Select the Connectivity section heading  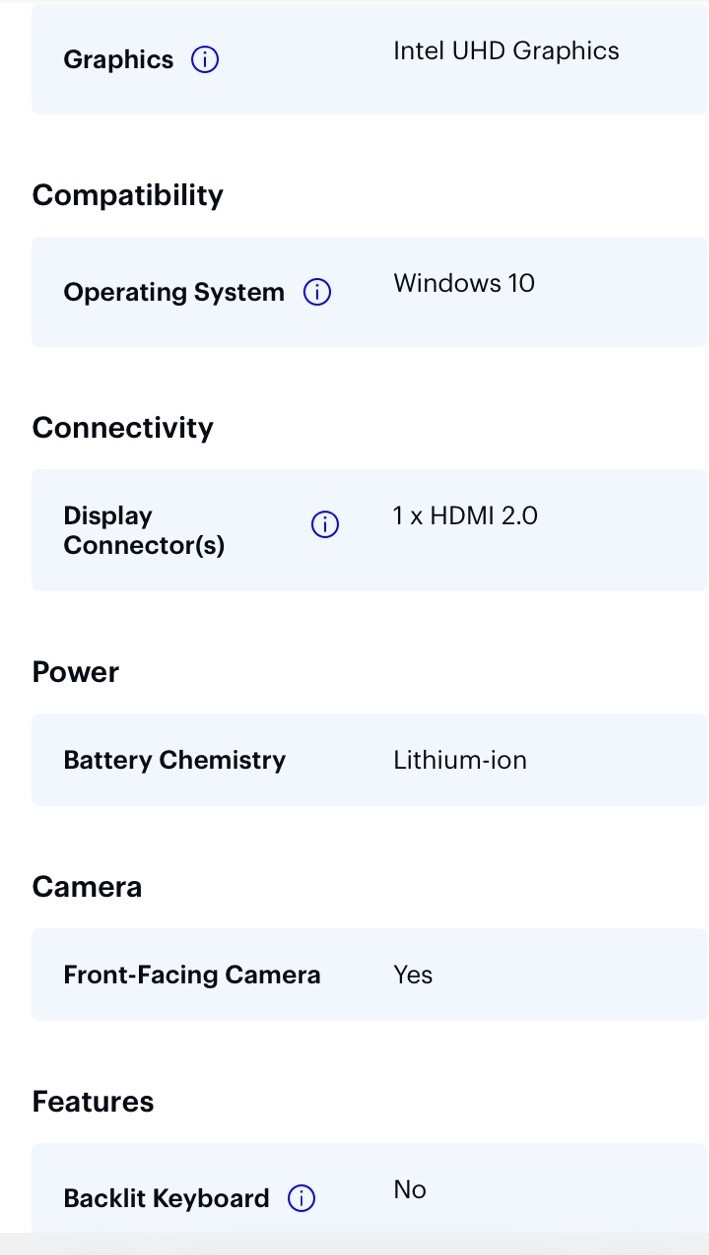[x=123, y=428]
